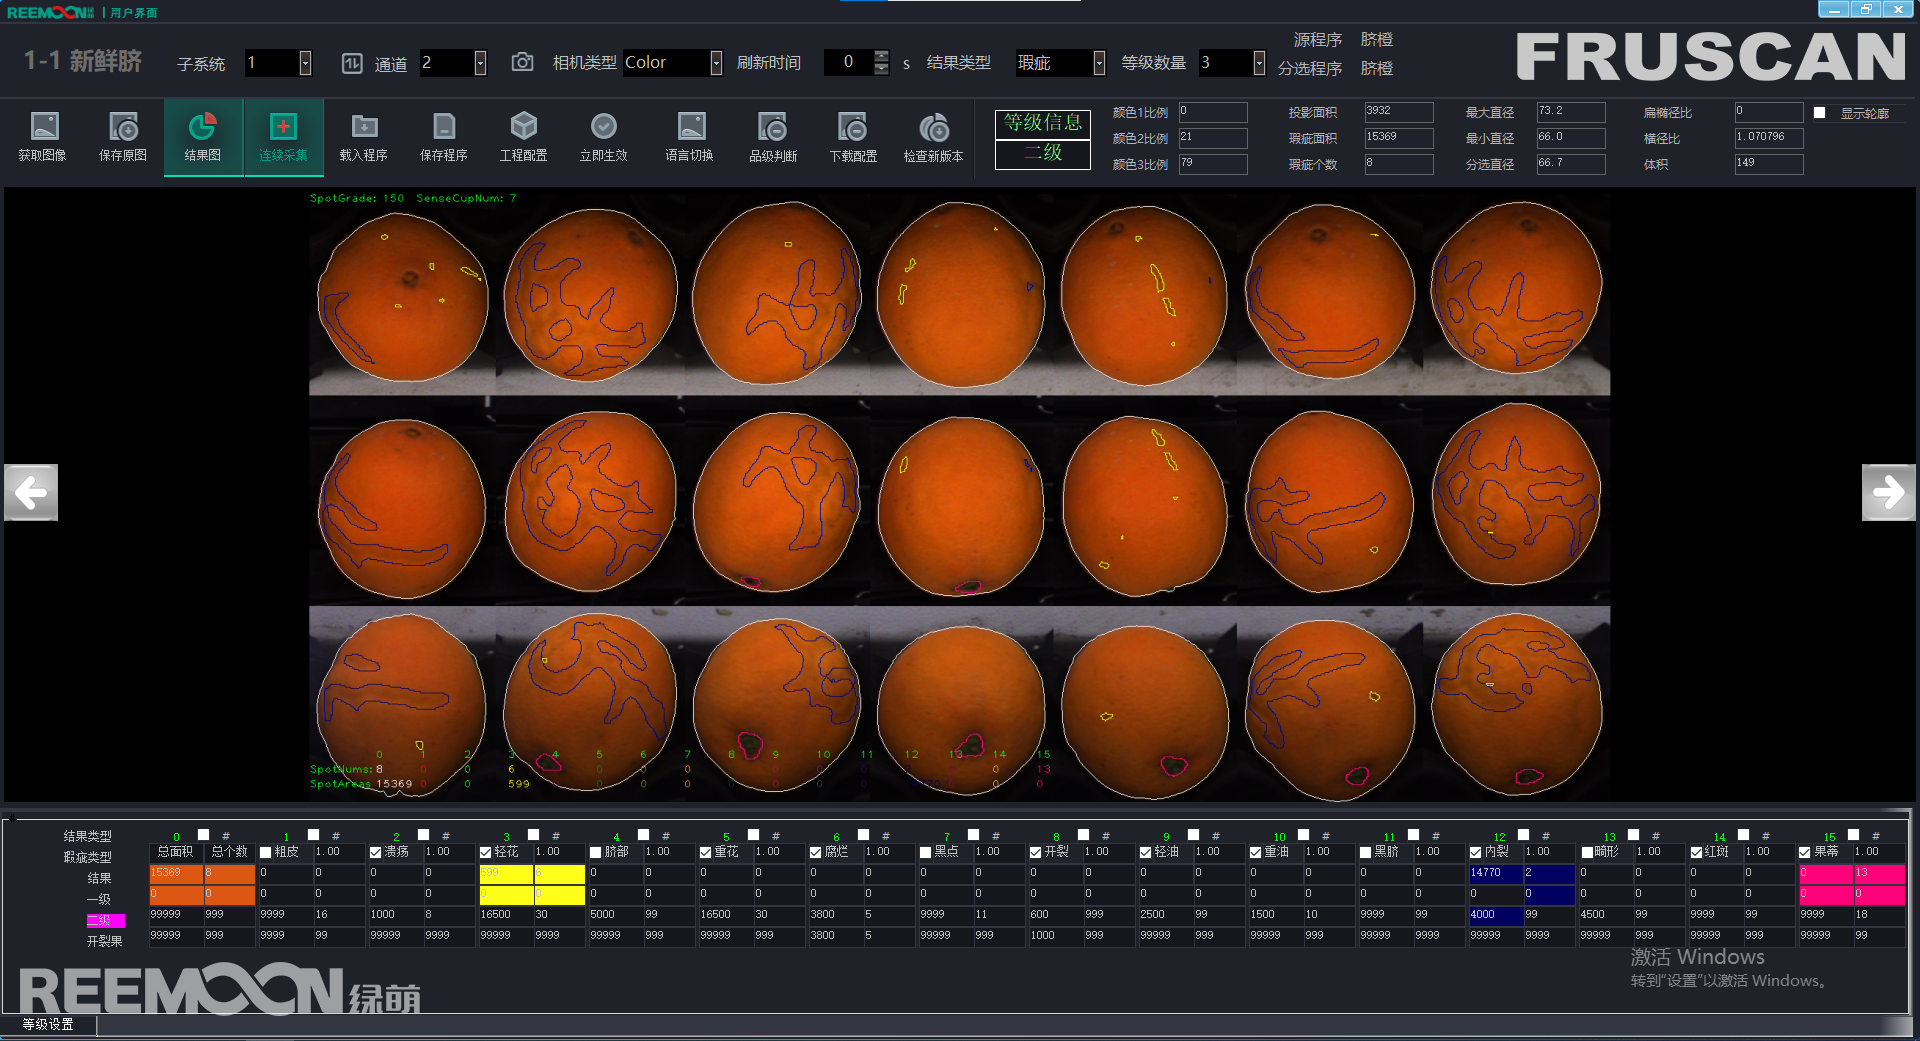The width and height of the screenshot is (1920, 1041).
Task: Click the yellow 轻花 result area cell
Action: (506, 873)
